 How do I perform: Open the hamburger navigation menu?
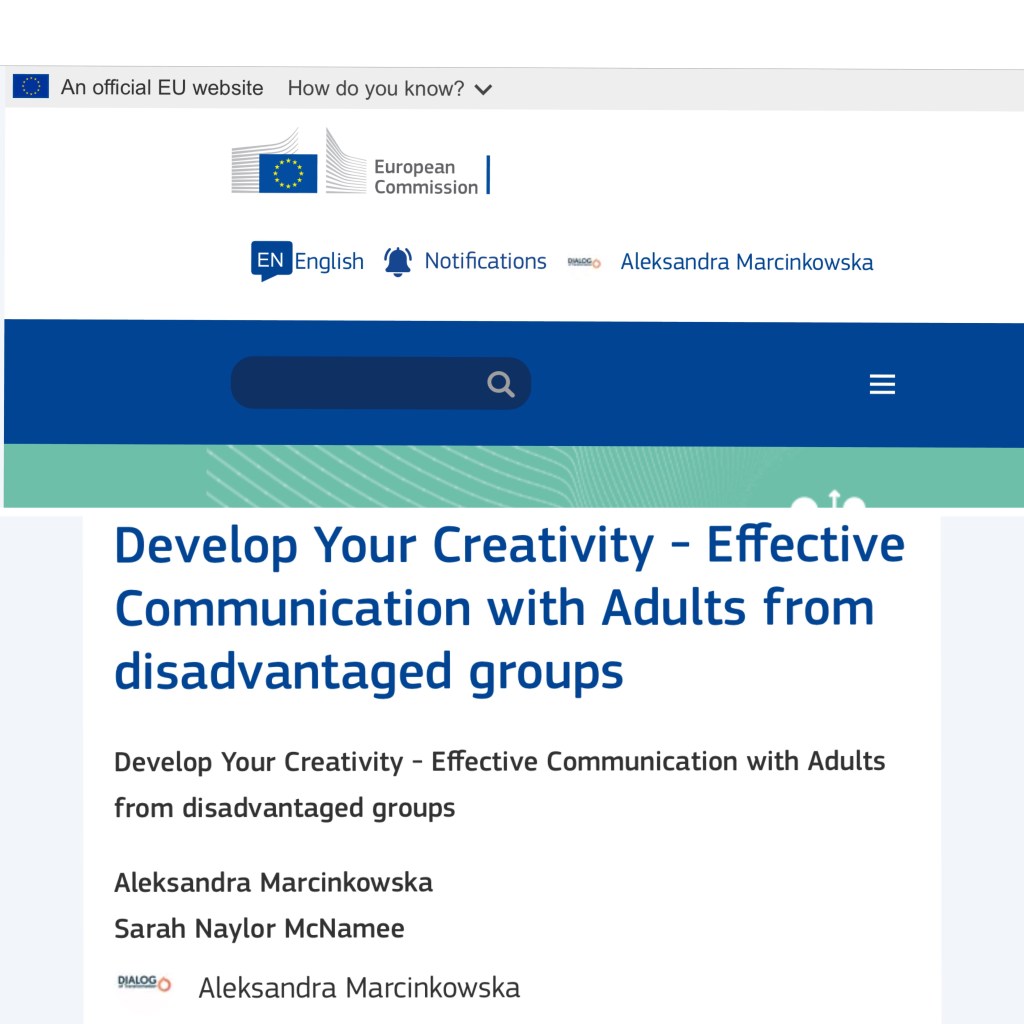pos(882,385)
